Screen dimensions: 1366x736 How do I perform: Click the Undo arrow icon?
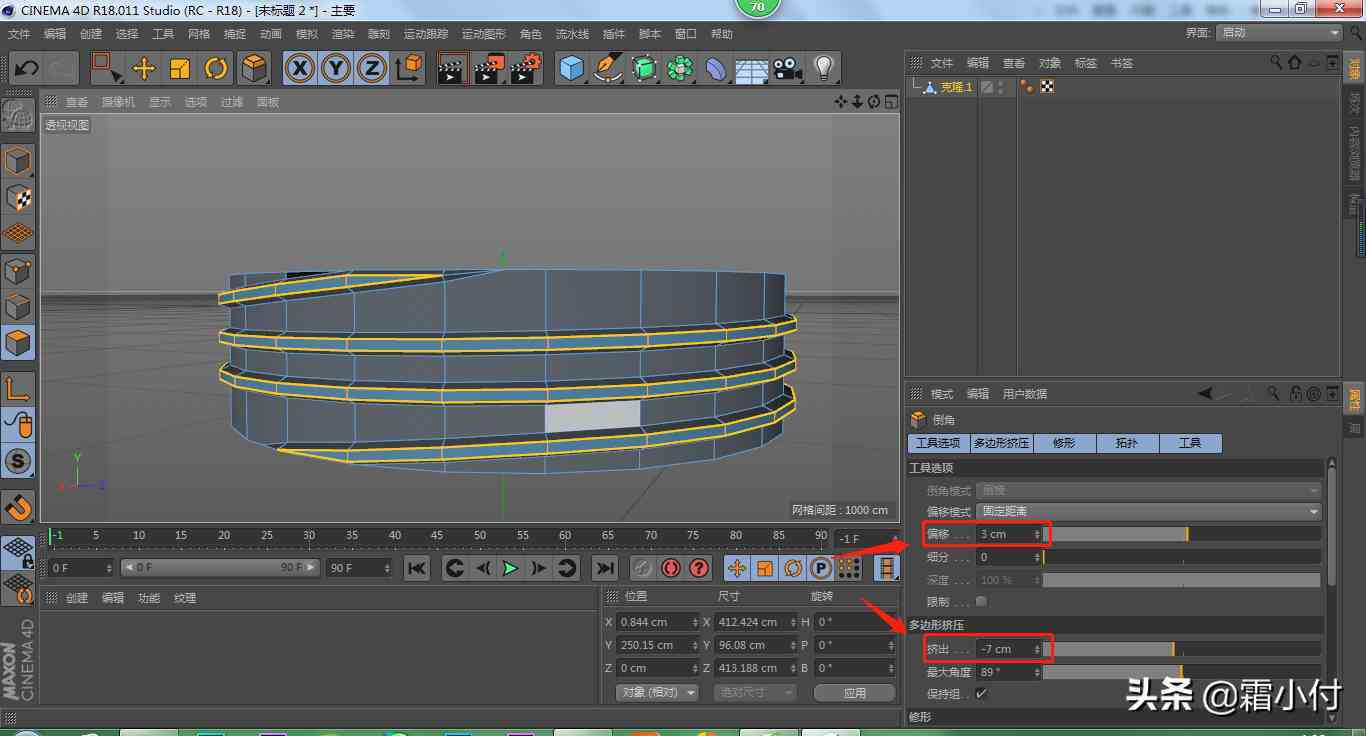point(26,68)
